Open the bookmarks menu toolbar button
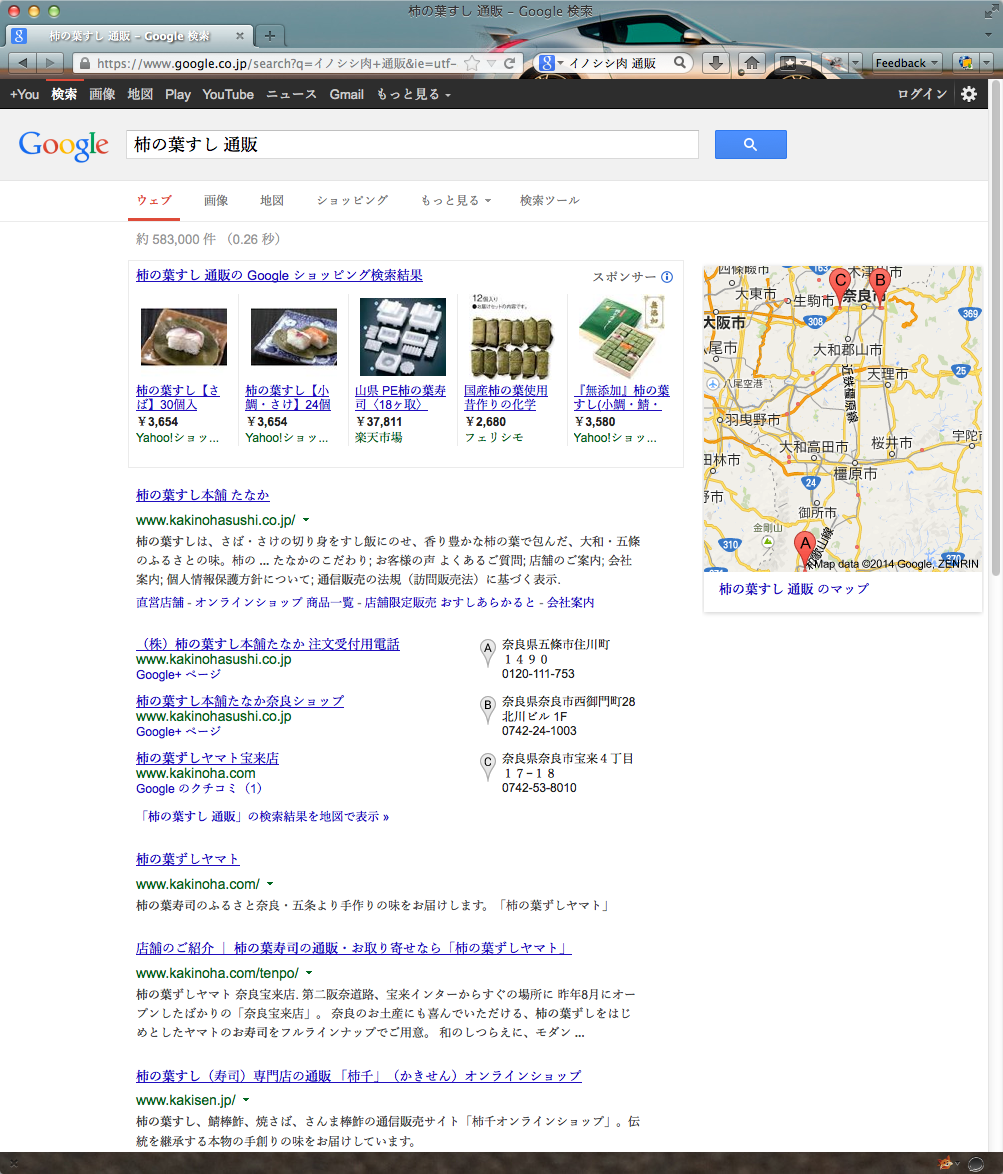The image size is (1003, 1174). tap(792, 63)
